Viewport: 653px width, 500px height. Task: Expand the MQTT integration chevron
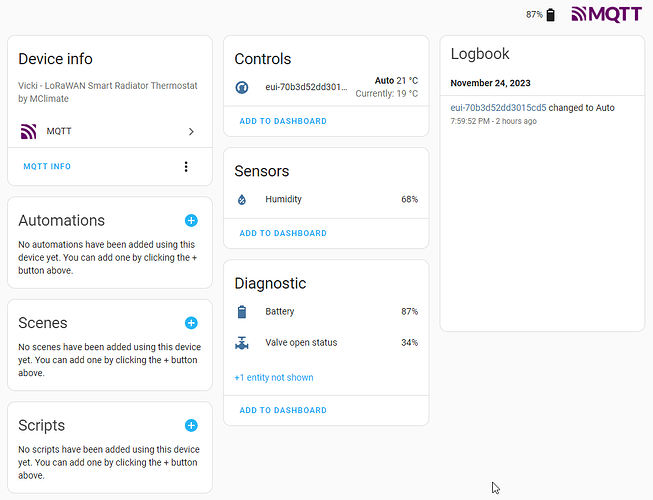click(x=191, y=131)
